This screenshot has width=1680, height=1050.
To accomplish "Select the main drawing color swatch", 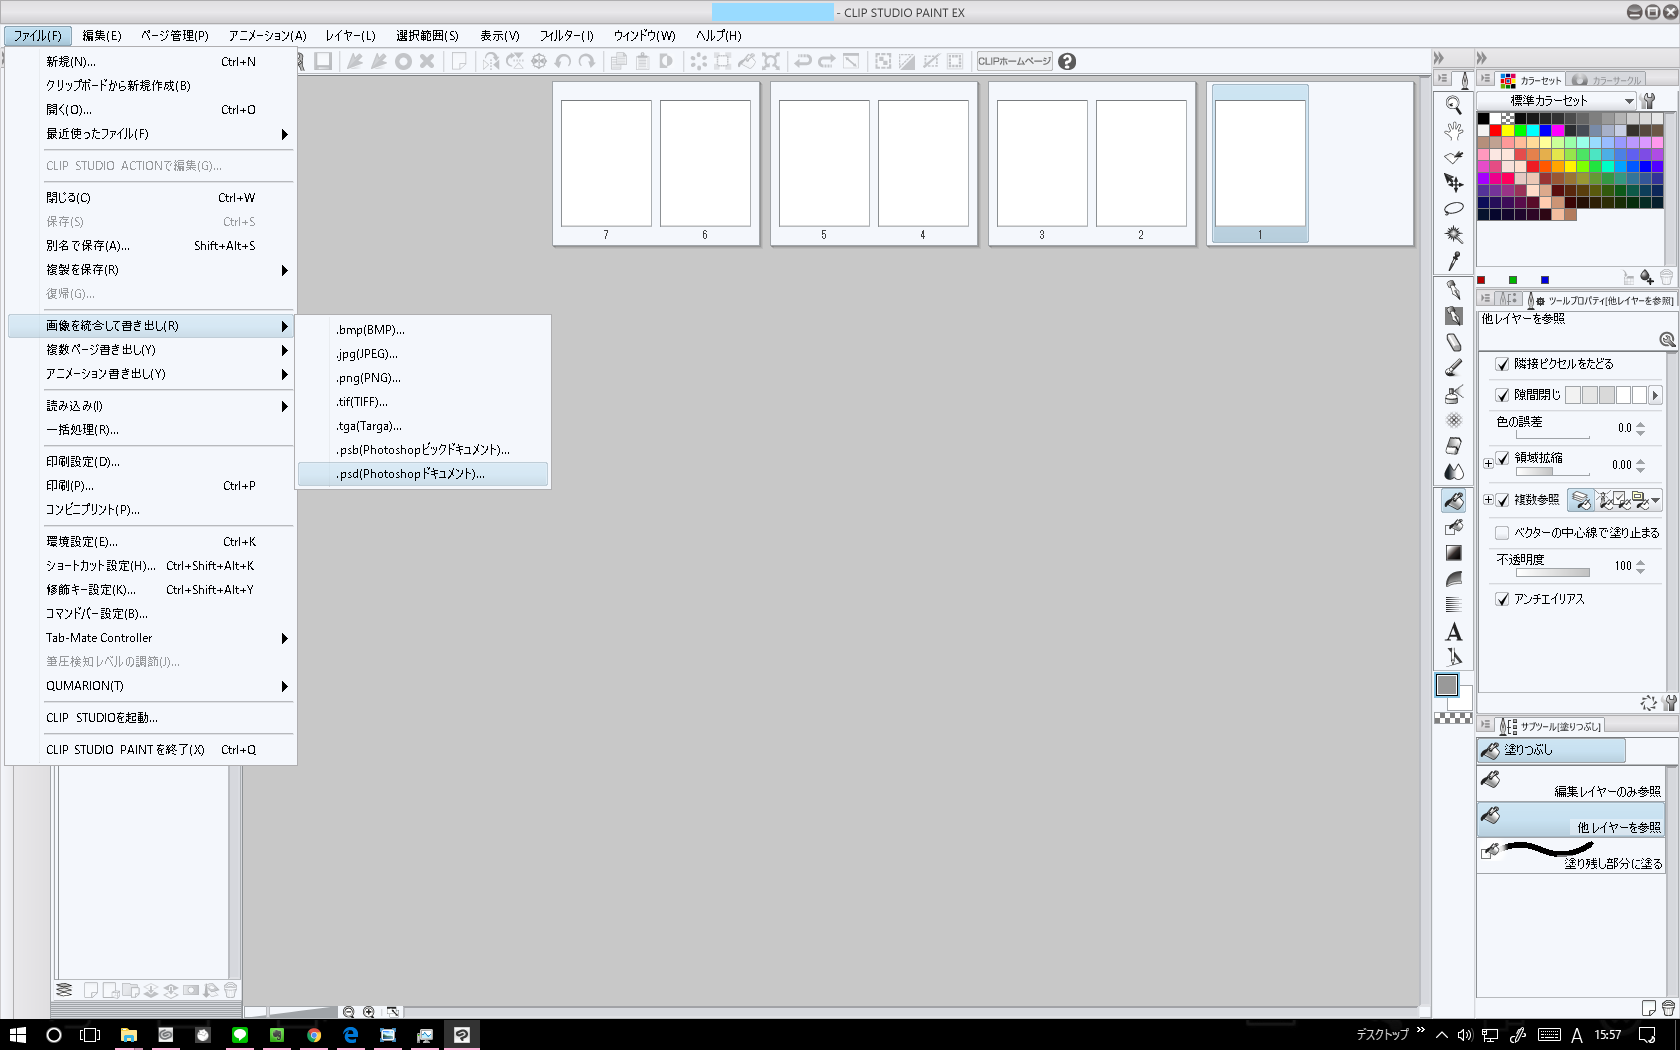I will pyautogui.click(x=1447, y=685).
